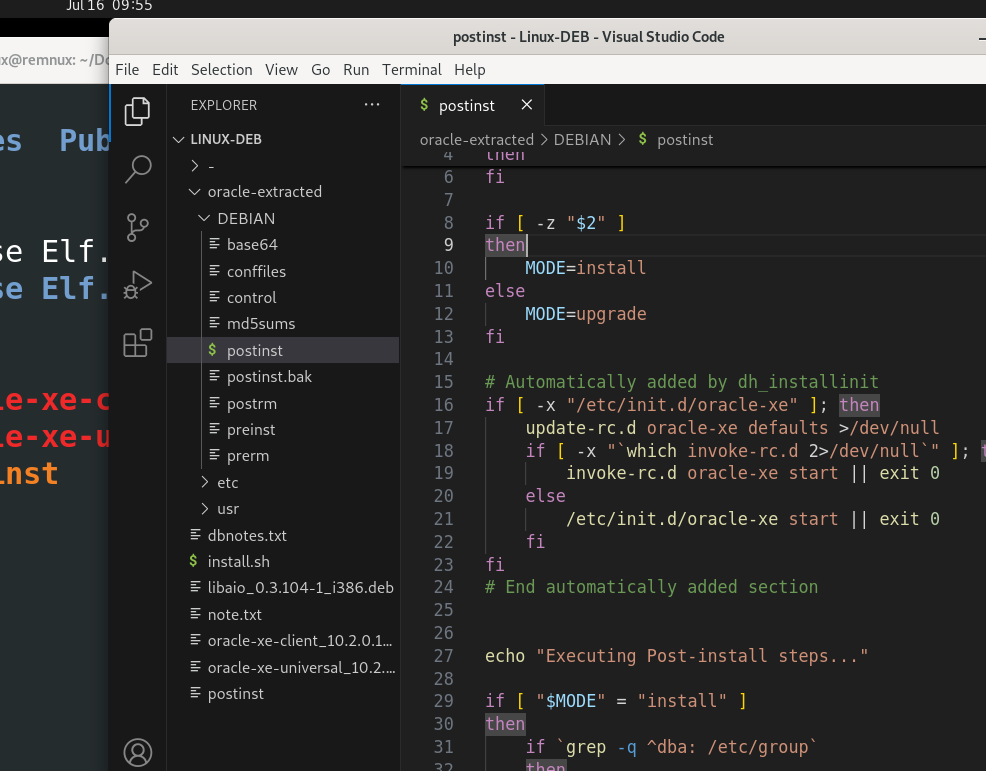Viewport: 986px width, 771px height.
Task: Select libaio_0.3.104-1_i386.deb file
Action: [x=283, y=588]
